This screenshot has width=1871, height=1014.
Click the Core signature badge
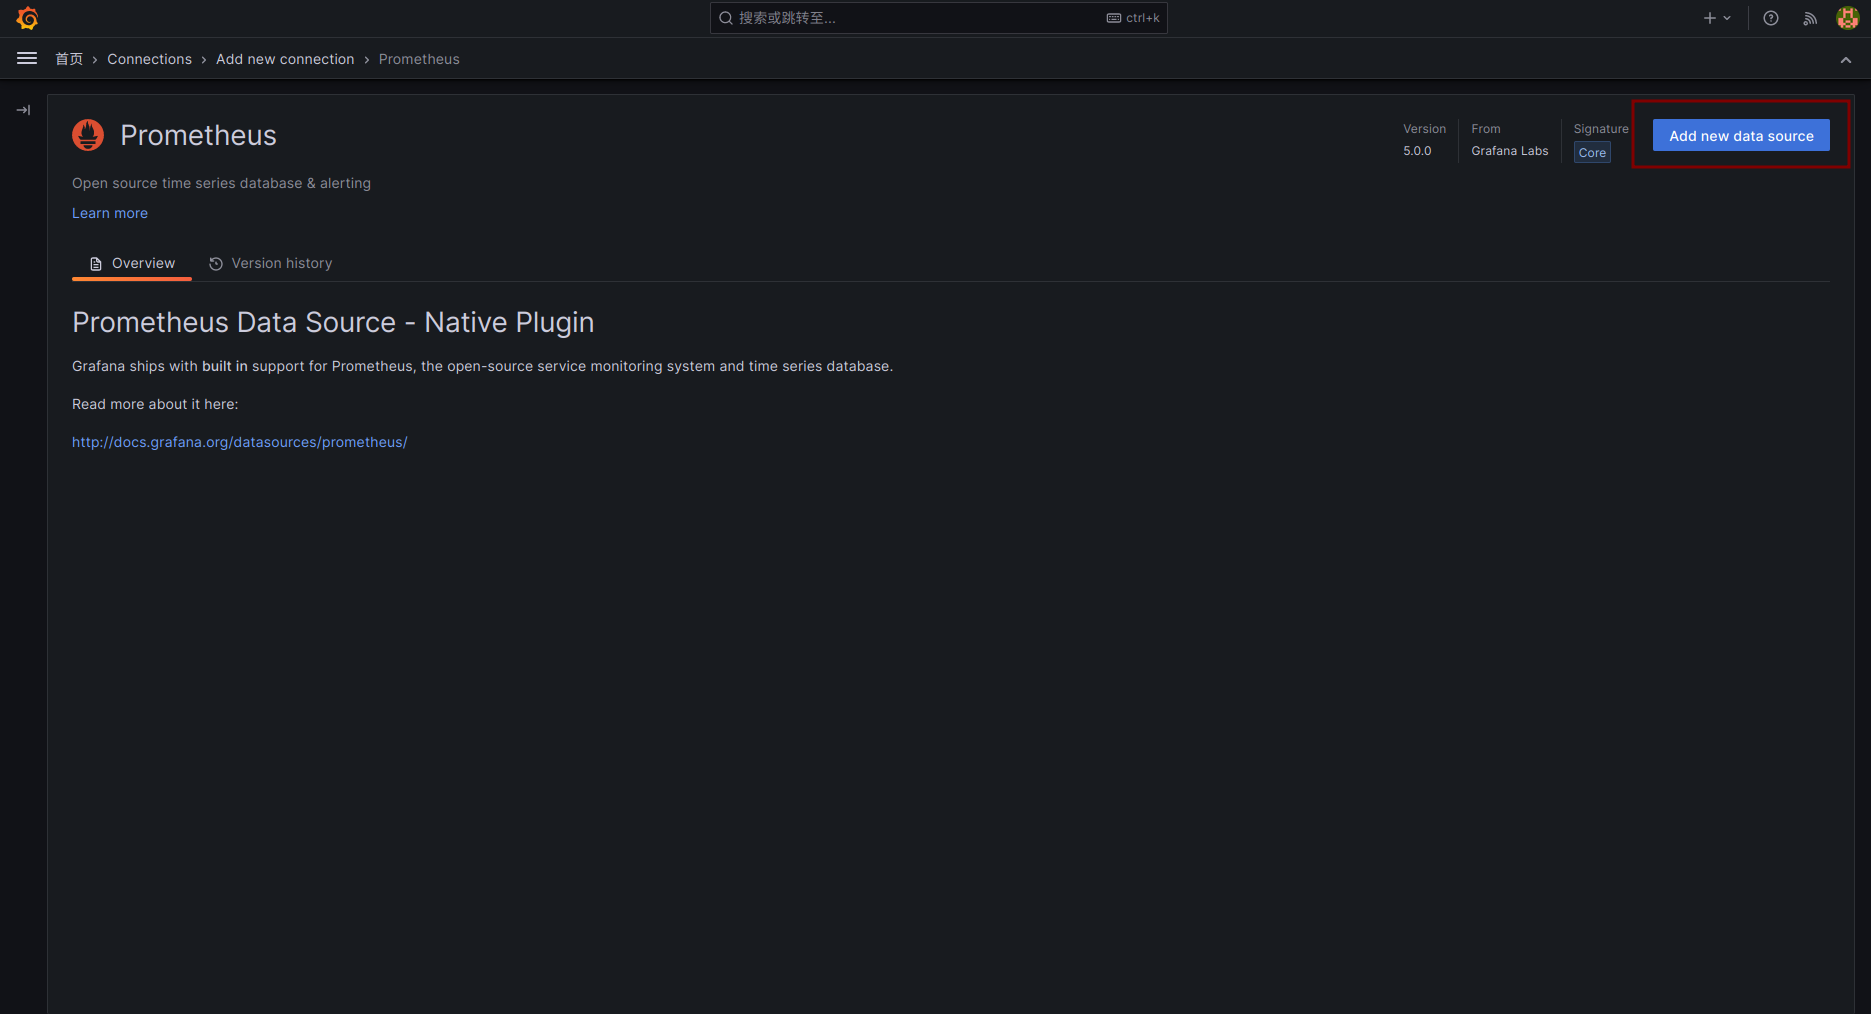pos(1592,153)
